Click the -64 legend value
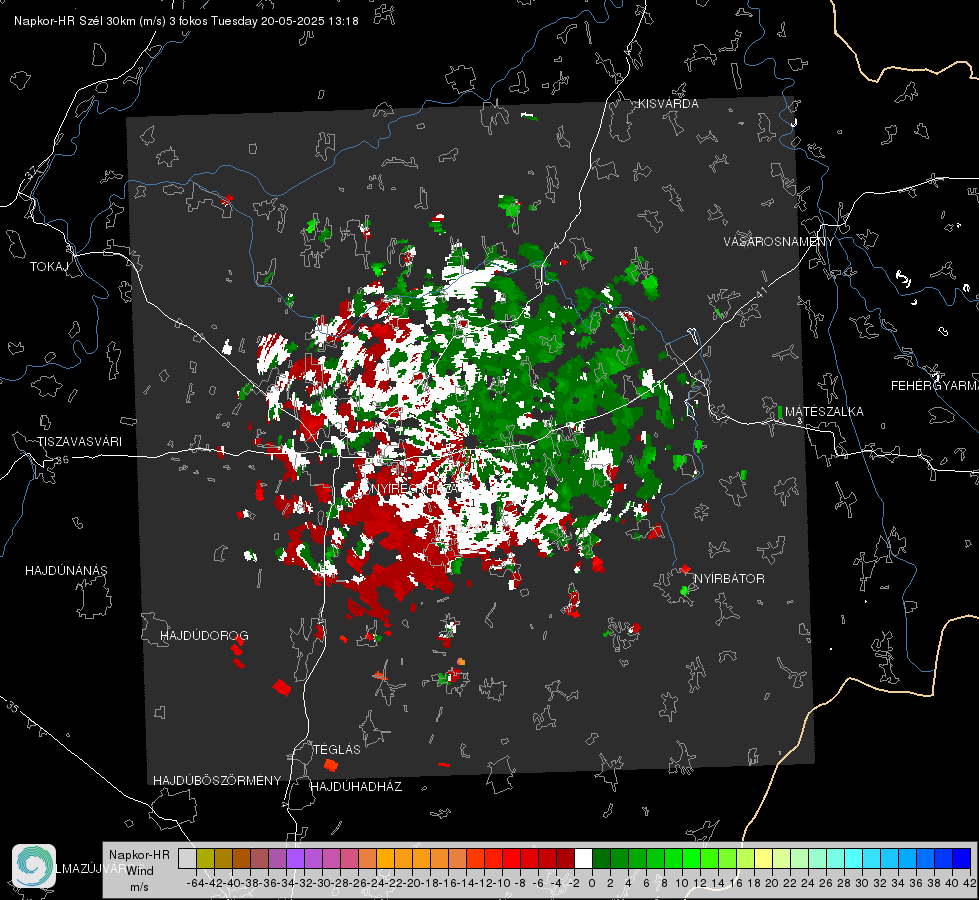979x900 pixels. pos(195,883)
